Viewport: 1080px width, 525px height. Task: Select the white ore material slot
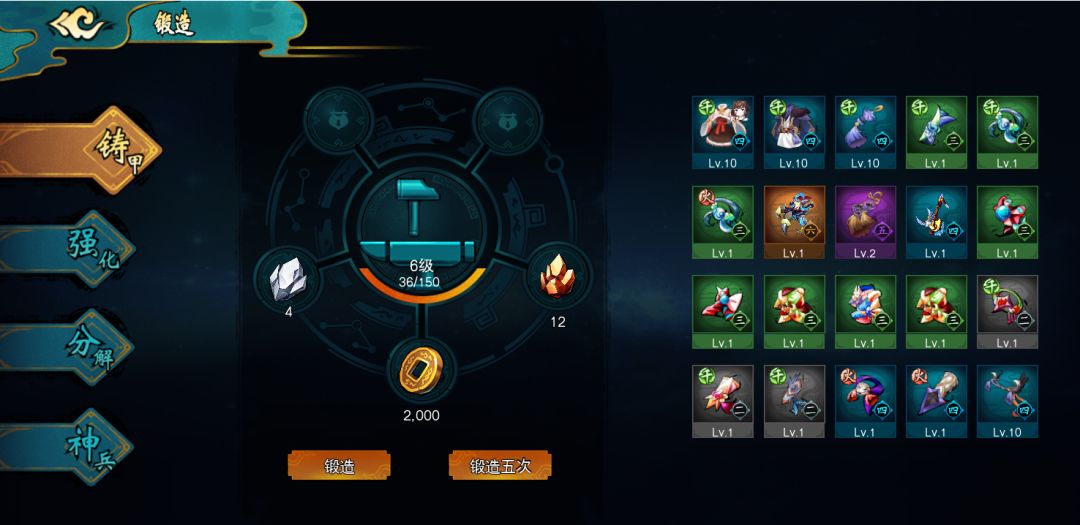click(287, 280)
